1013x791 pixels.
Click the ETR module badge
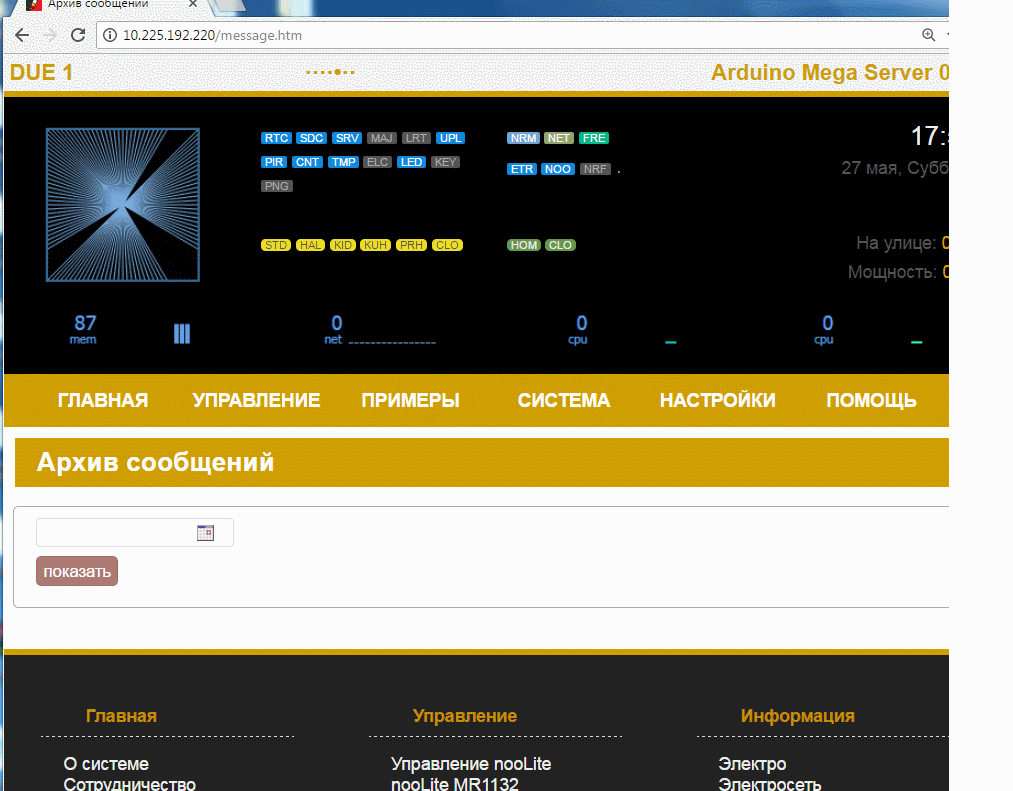[521, 169]
